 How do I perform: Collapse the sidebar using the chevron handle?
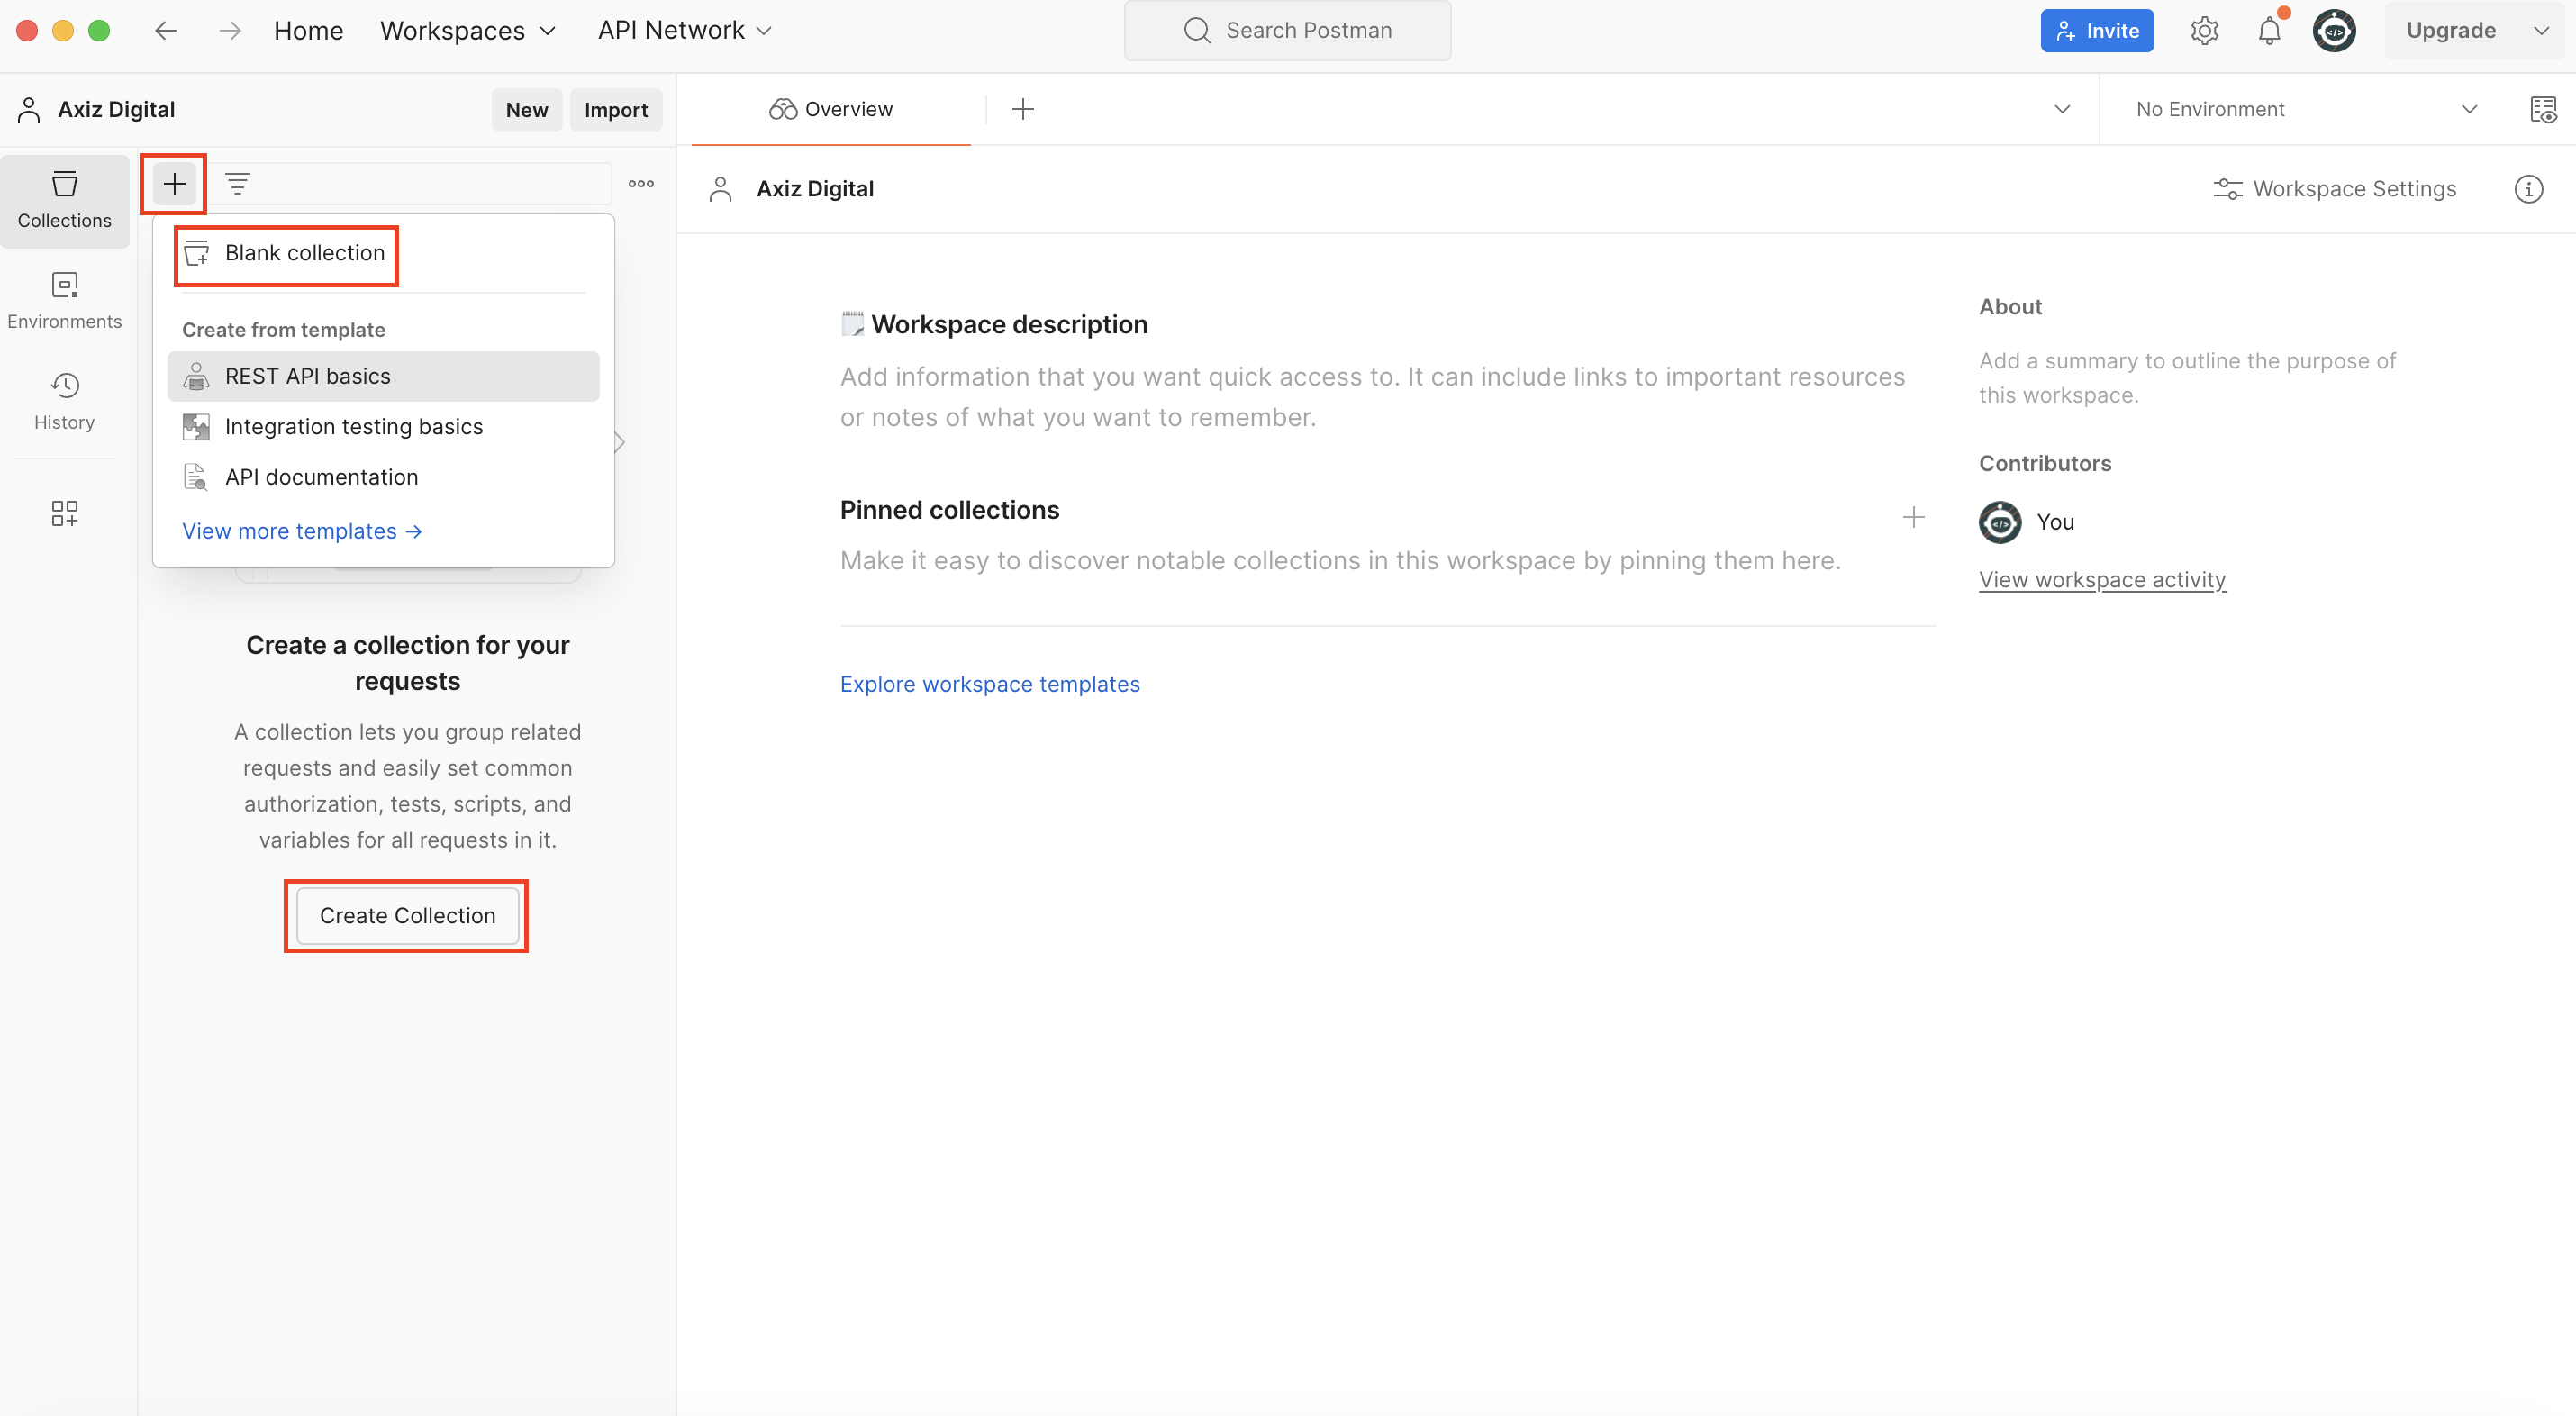point(620,442)
